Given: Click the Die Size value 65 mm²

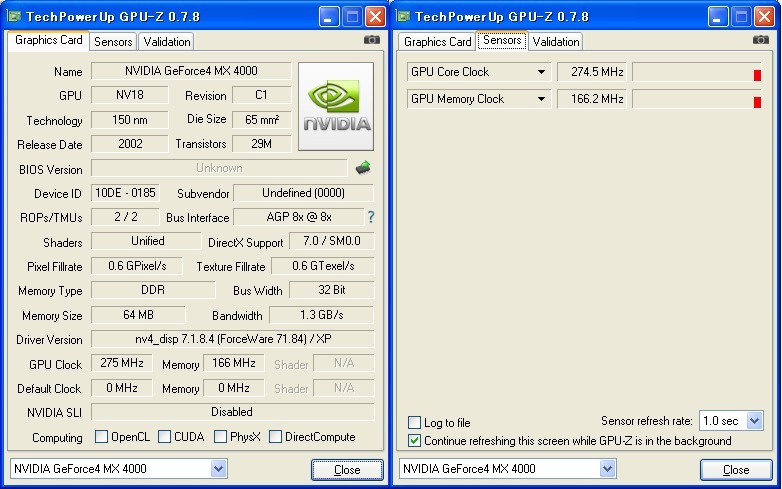Looking at the screenshot, I should click(x=262, y=120).
